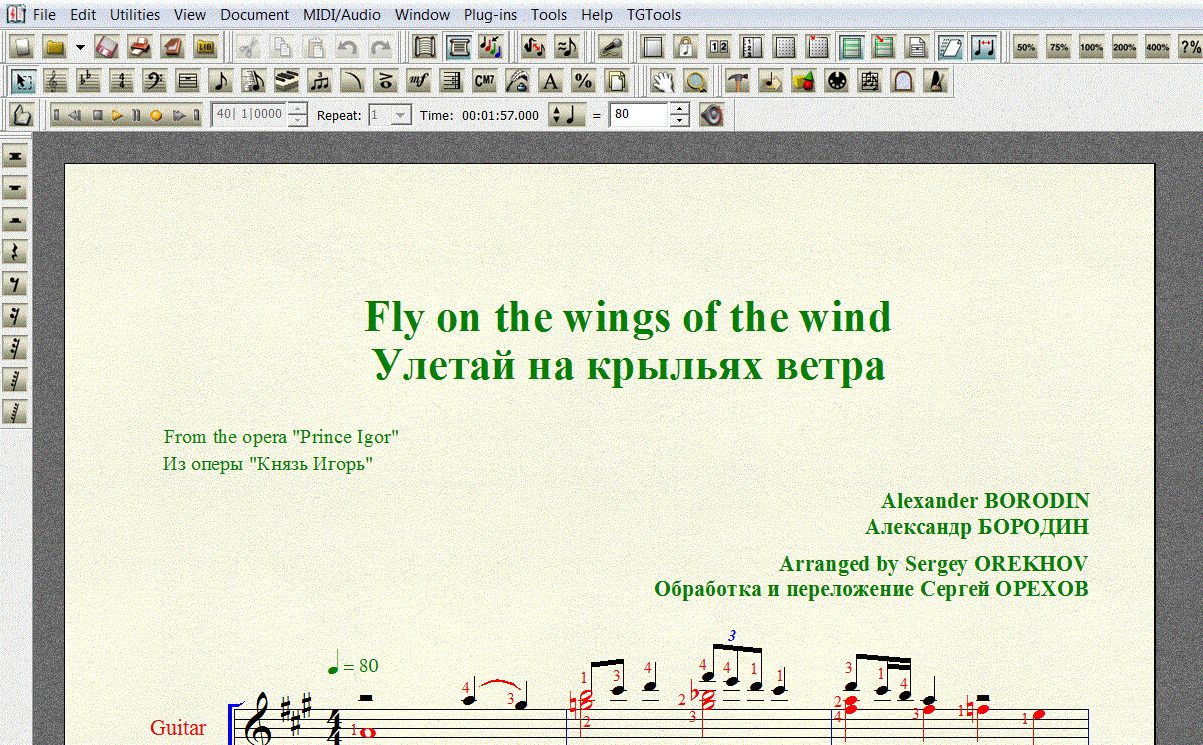Select the Key Signature tool
This screenshot has width=1203, height=745.
90,81
